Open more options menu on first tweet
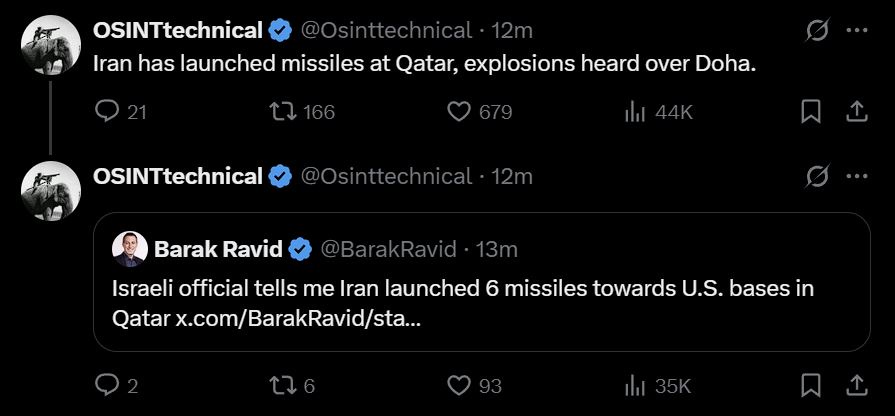The height and width of the screenshot is (416, 895). [857, 31]
